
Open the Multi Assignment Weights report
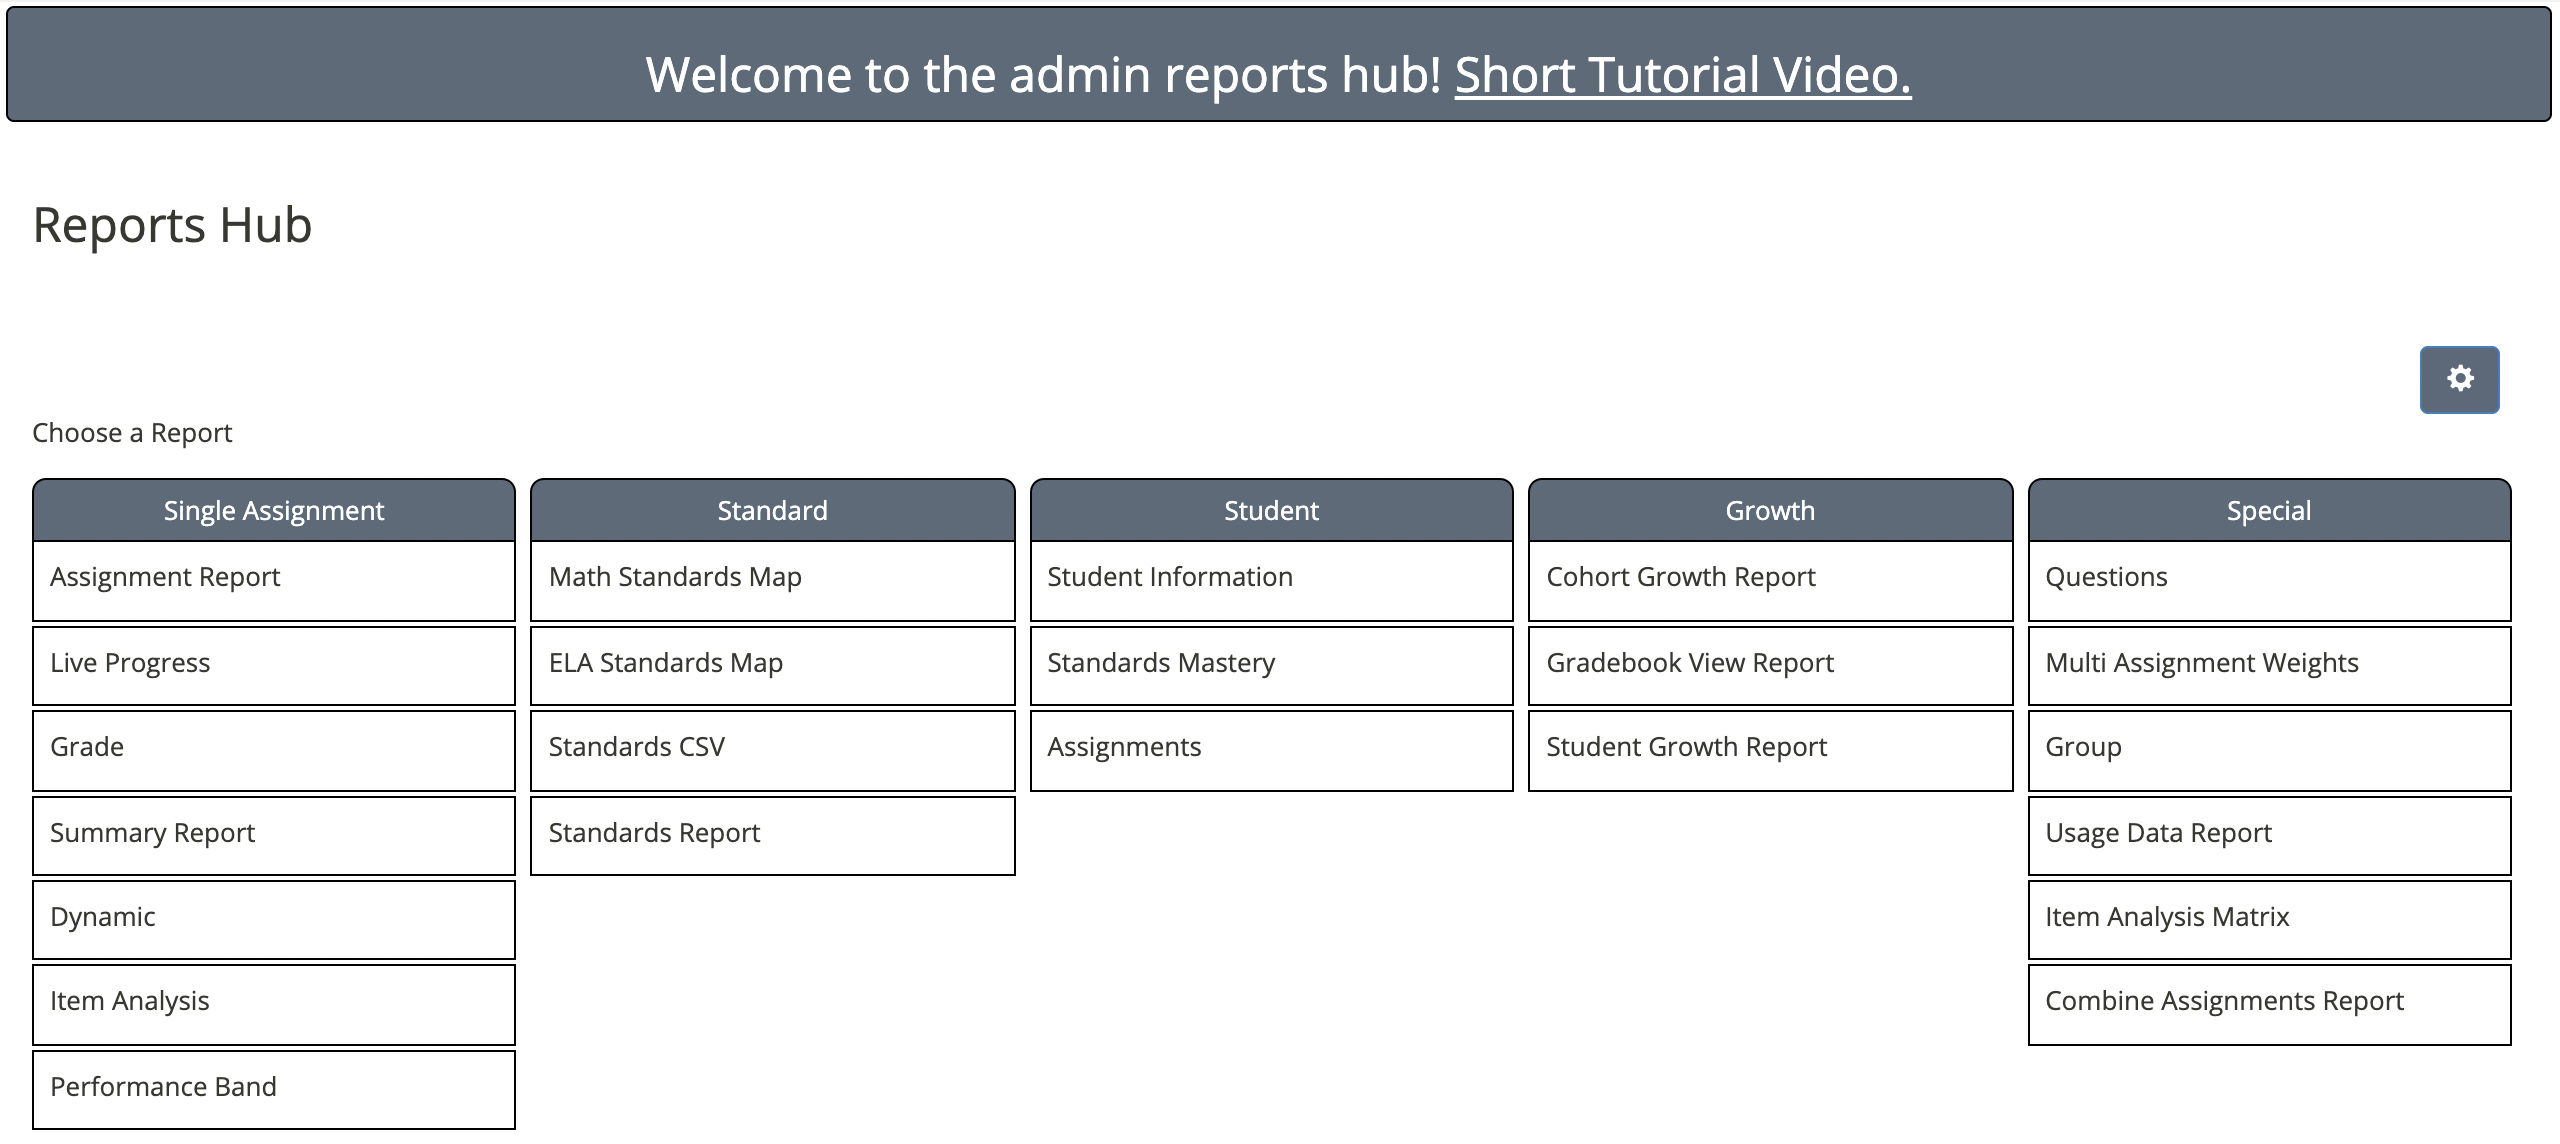click(x=2269, y=665)
